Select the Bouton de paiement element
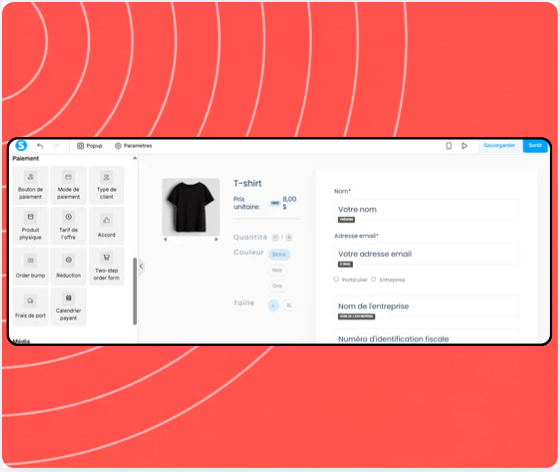 pyautogui.click(x=30, y=186)
